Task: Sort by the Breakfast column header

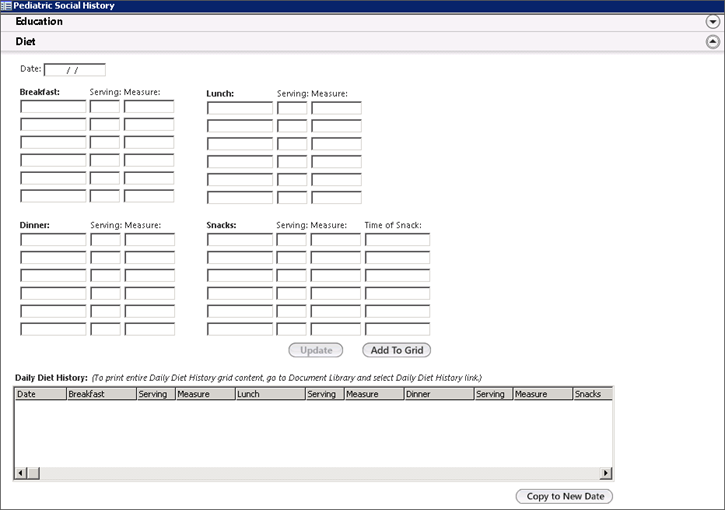Action: (x=100, y=394)
